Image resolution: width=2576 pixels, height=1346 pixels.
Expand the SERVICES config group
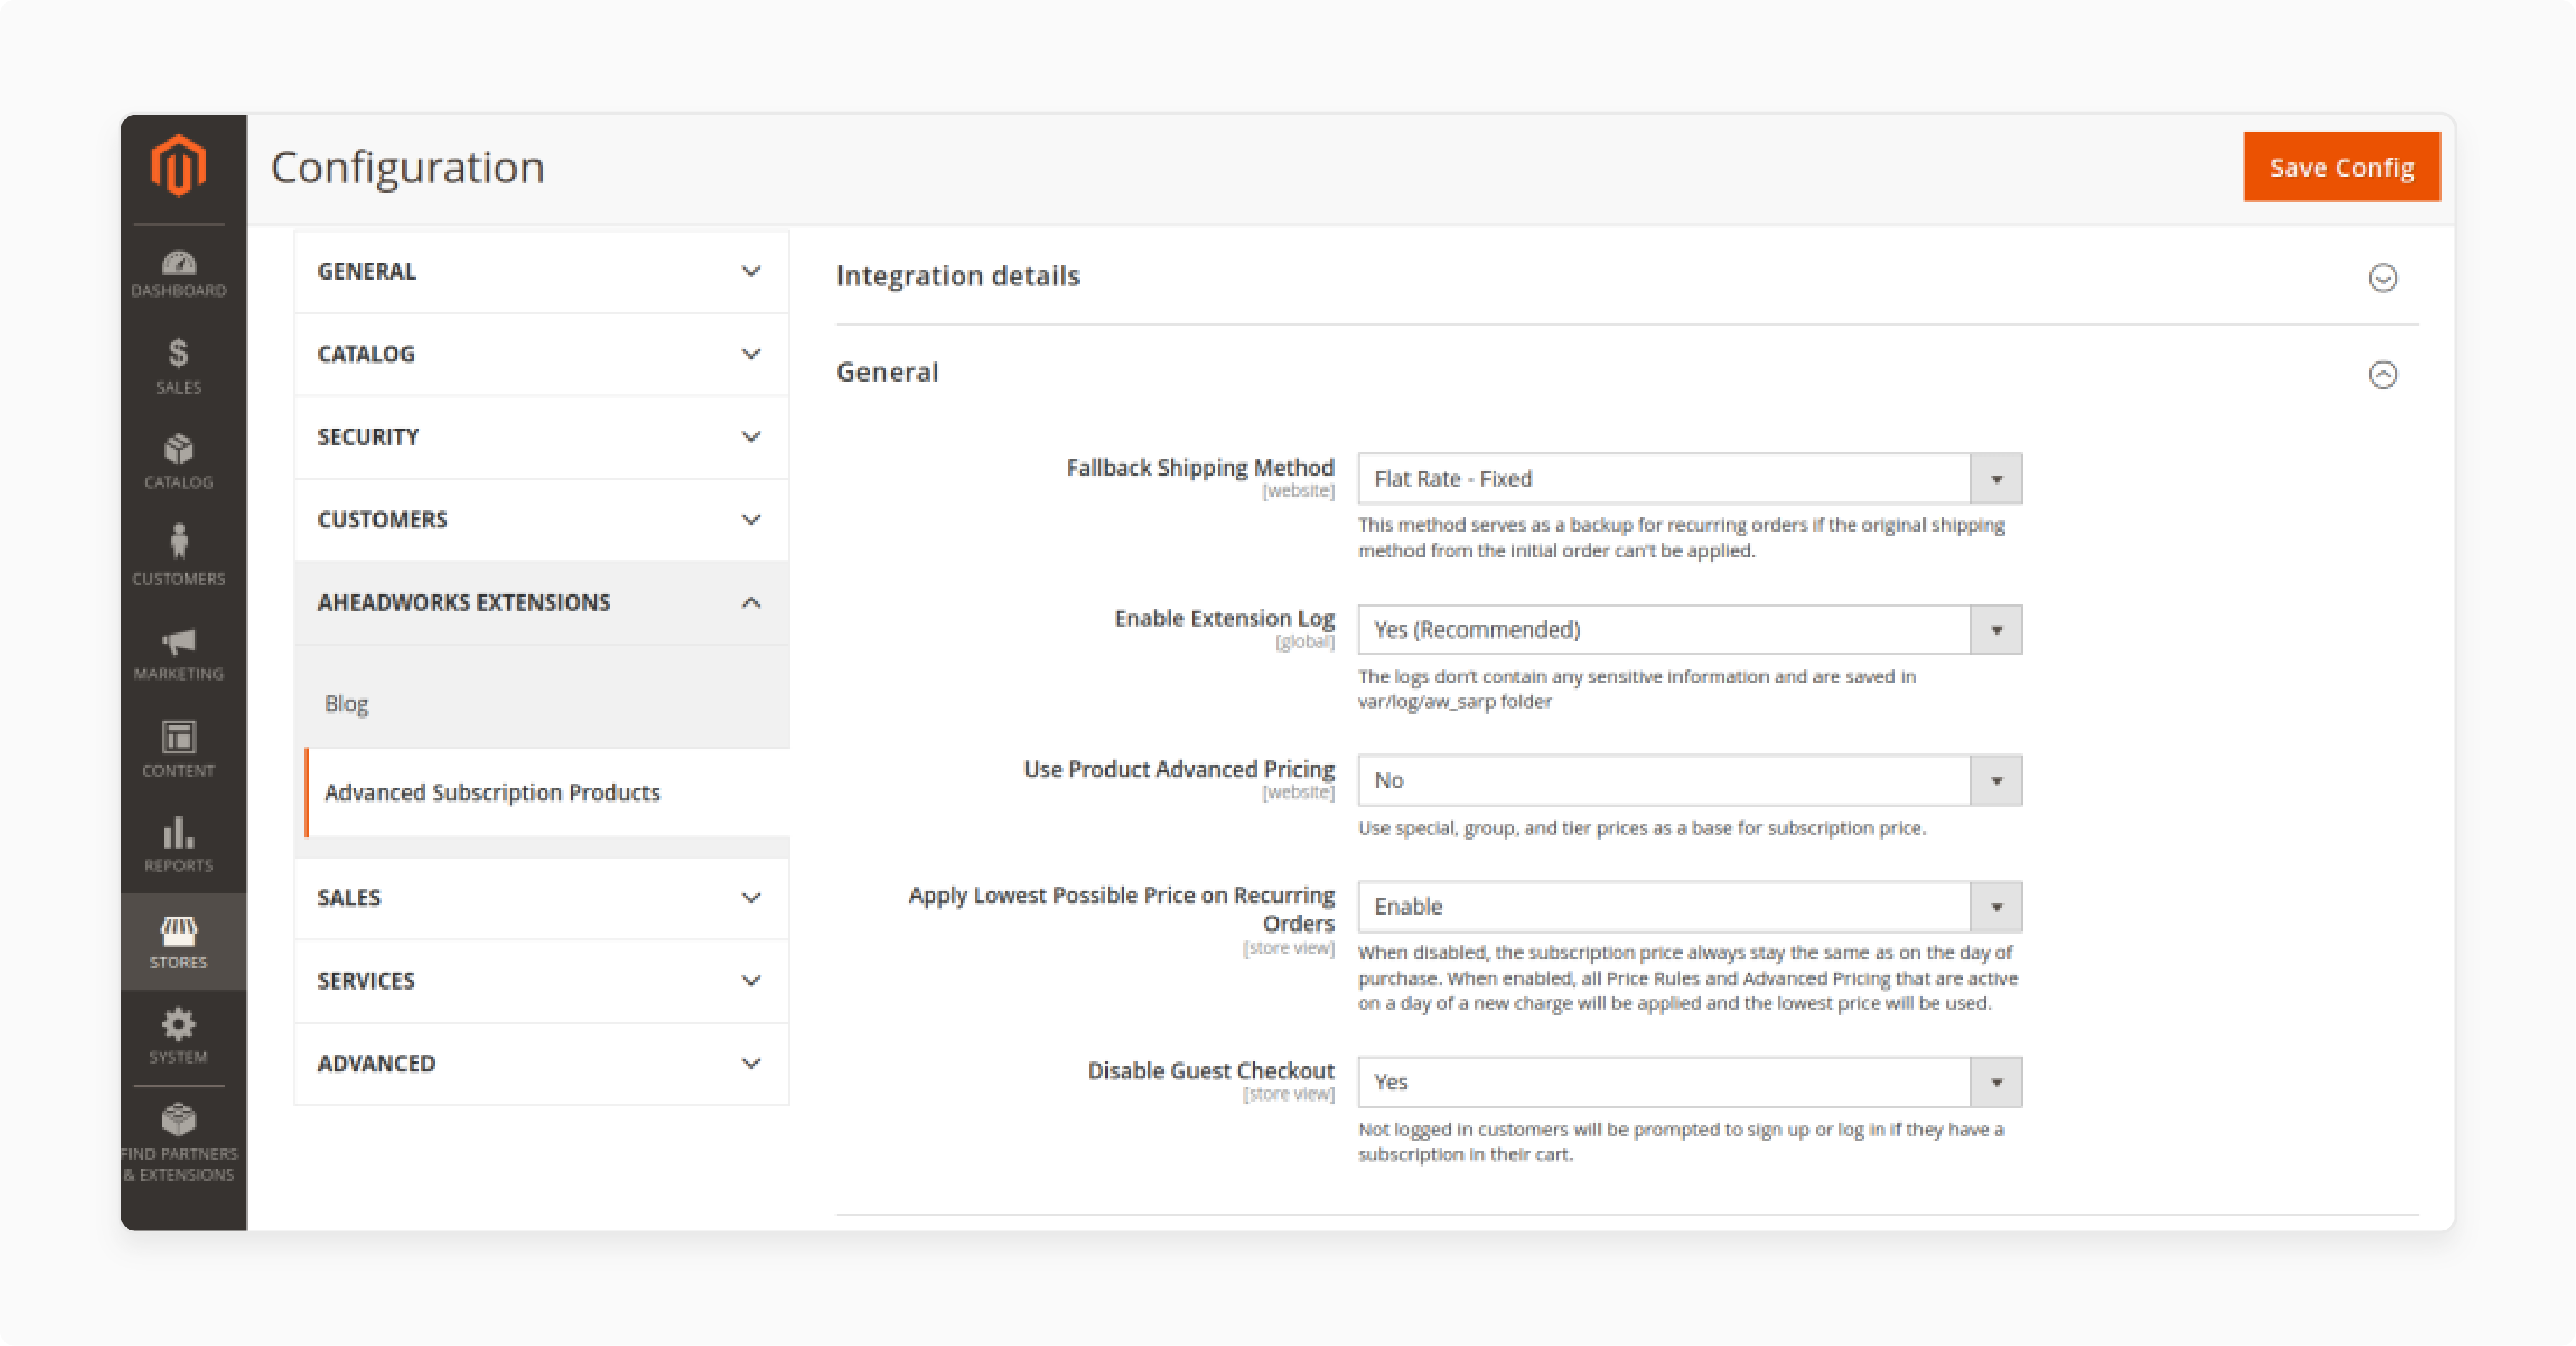point(541,981)
